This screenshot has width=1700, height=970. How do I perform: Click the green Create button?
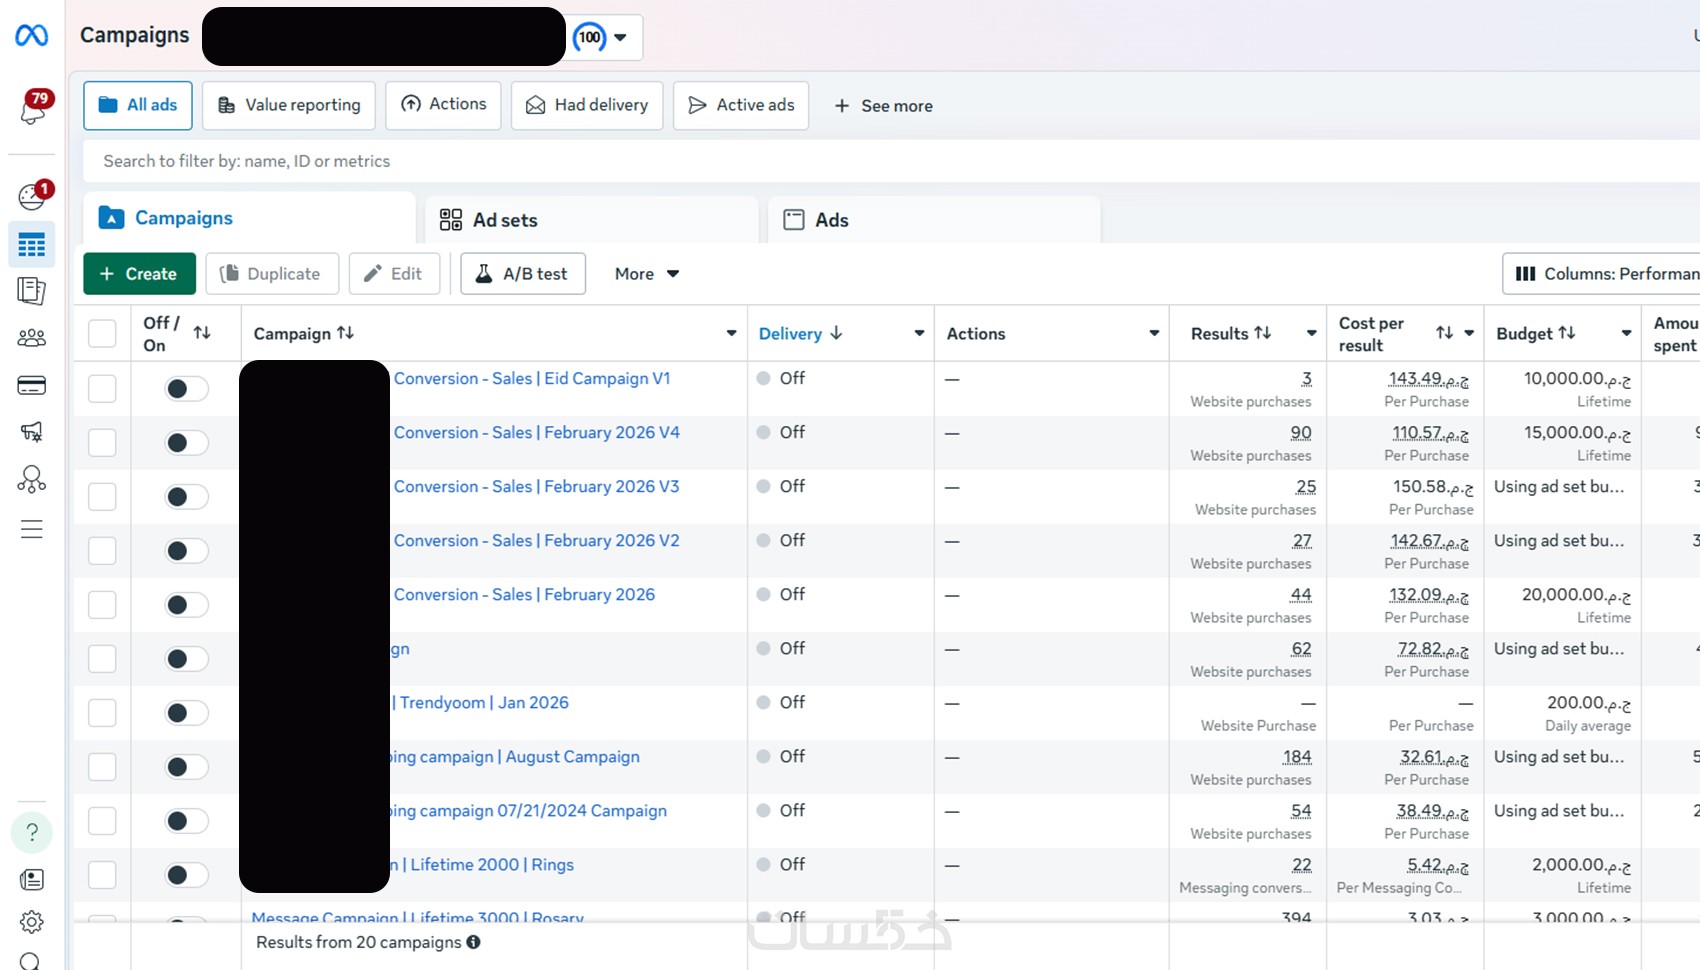pyautogui.click(x=138, y=274)
